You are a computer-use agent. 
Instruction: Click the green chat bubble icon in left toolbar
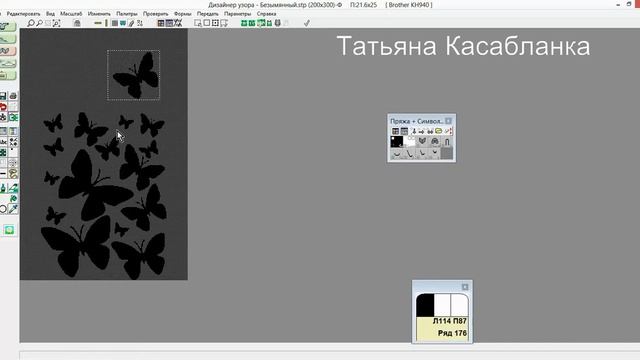(9, 230)
